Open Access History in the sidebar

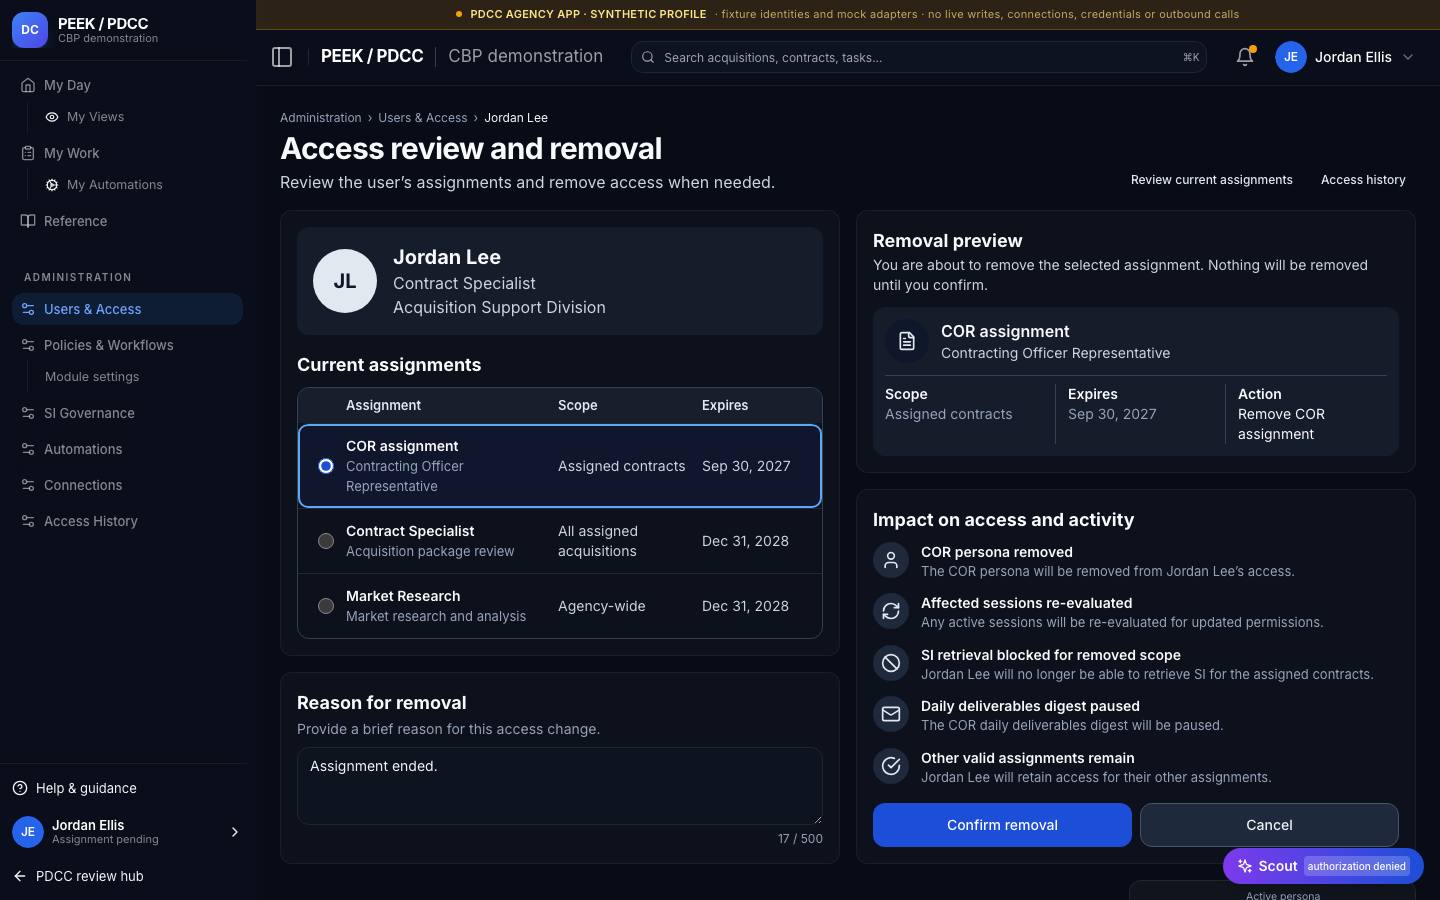[127, 521]
